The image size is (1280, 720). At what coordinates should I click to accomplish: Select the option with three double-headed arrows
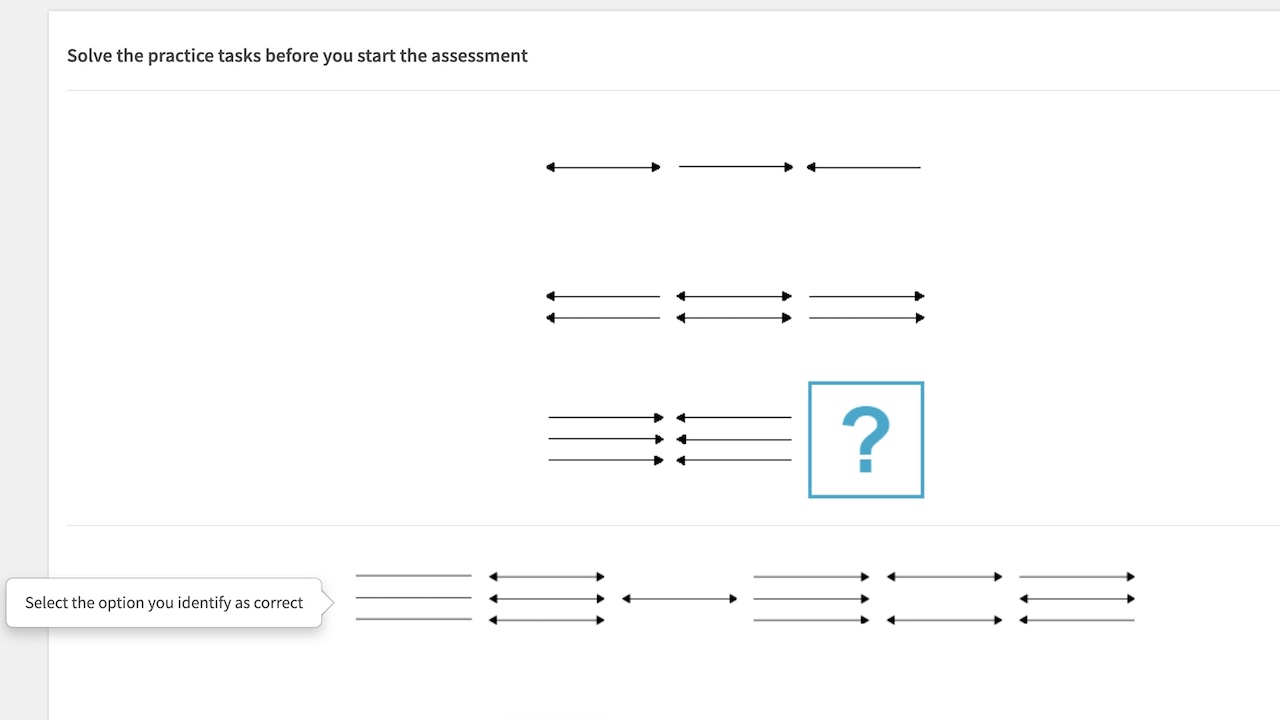tap(546, 598)
